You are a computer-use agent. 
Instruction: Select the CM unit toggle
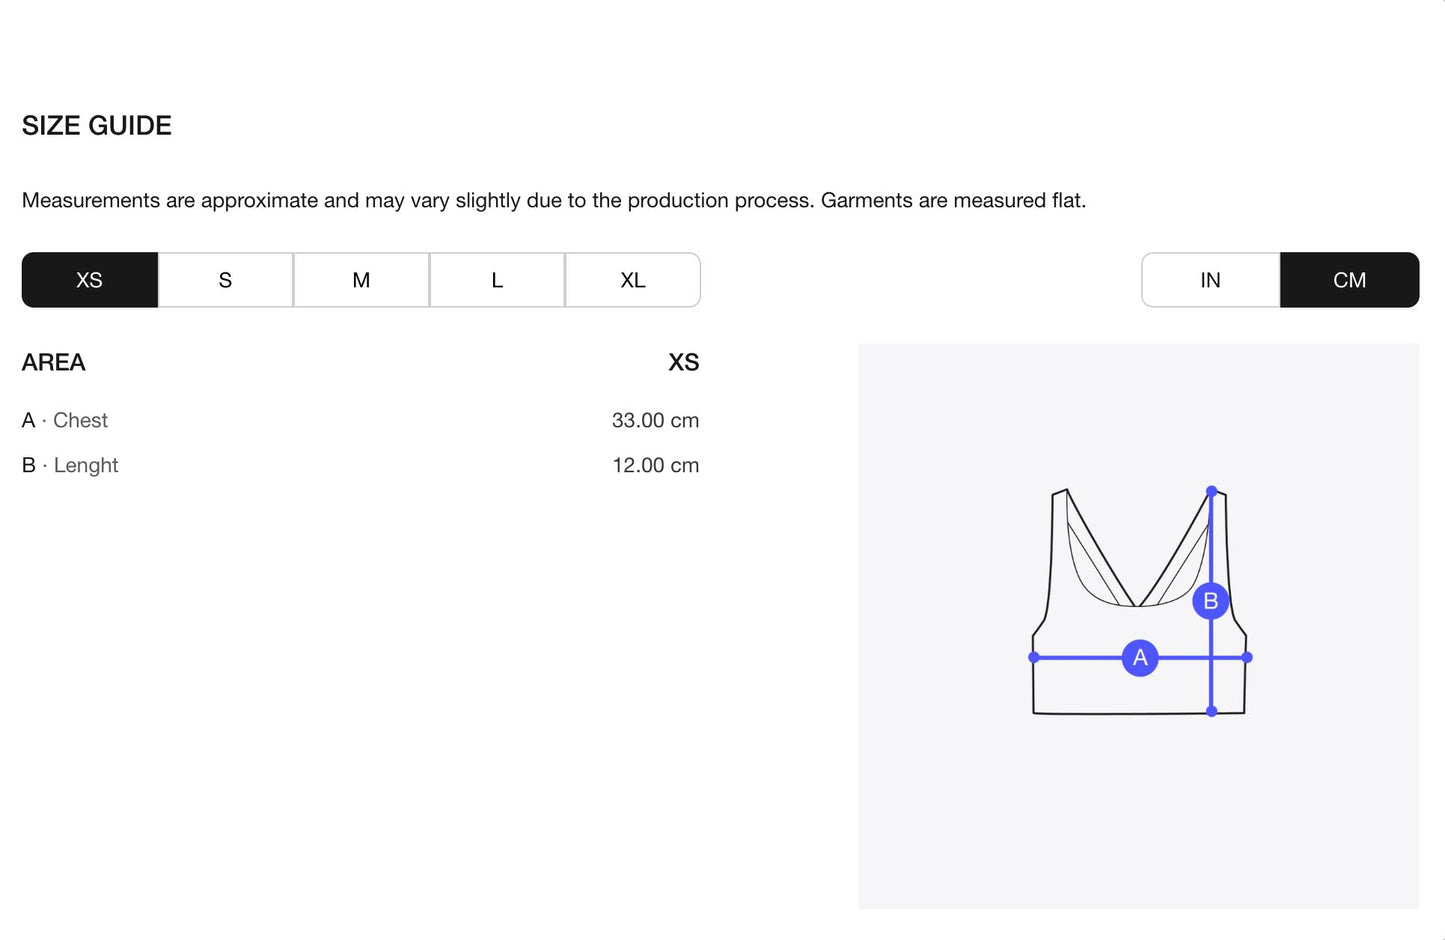1349,280
